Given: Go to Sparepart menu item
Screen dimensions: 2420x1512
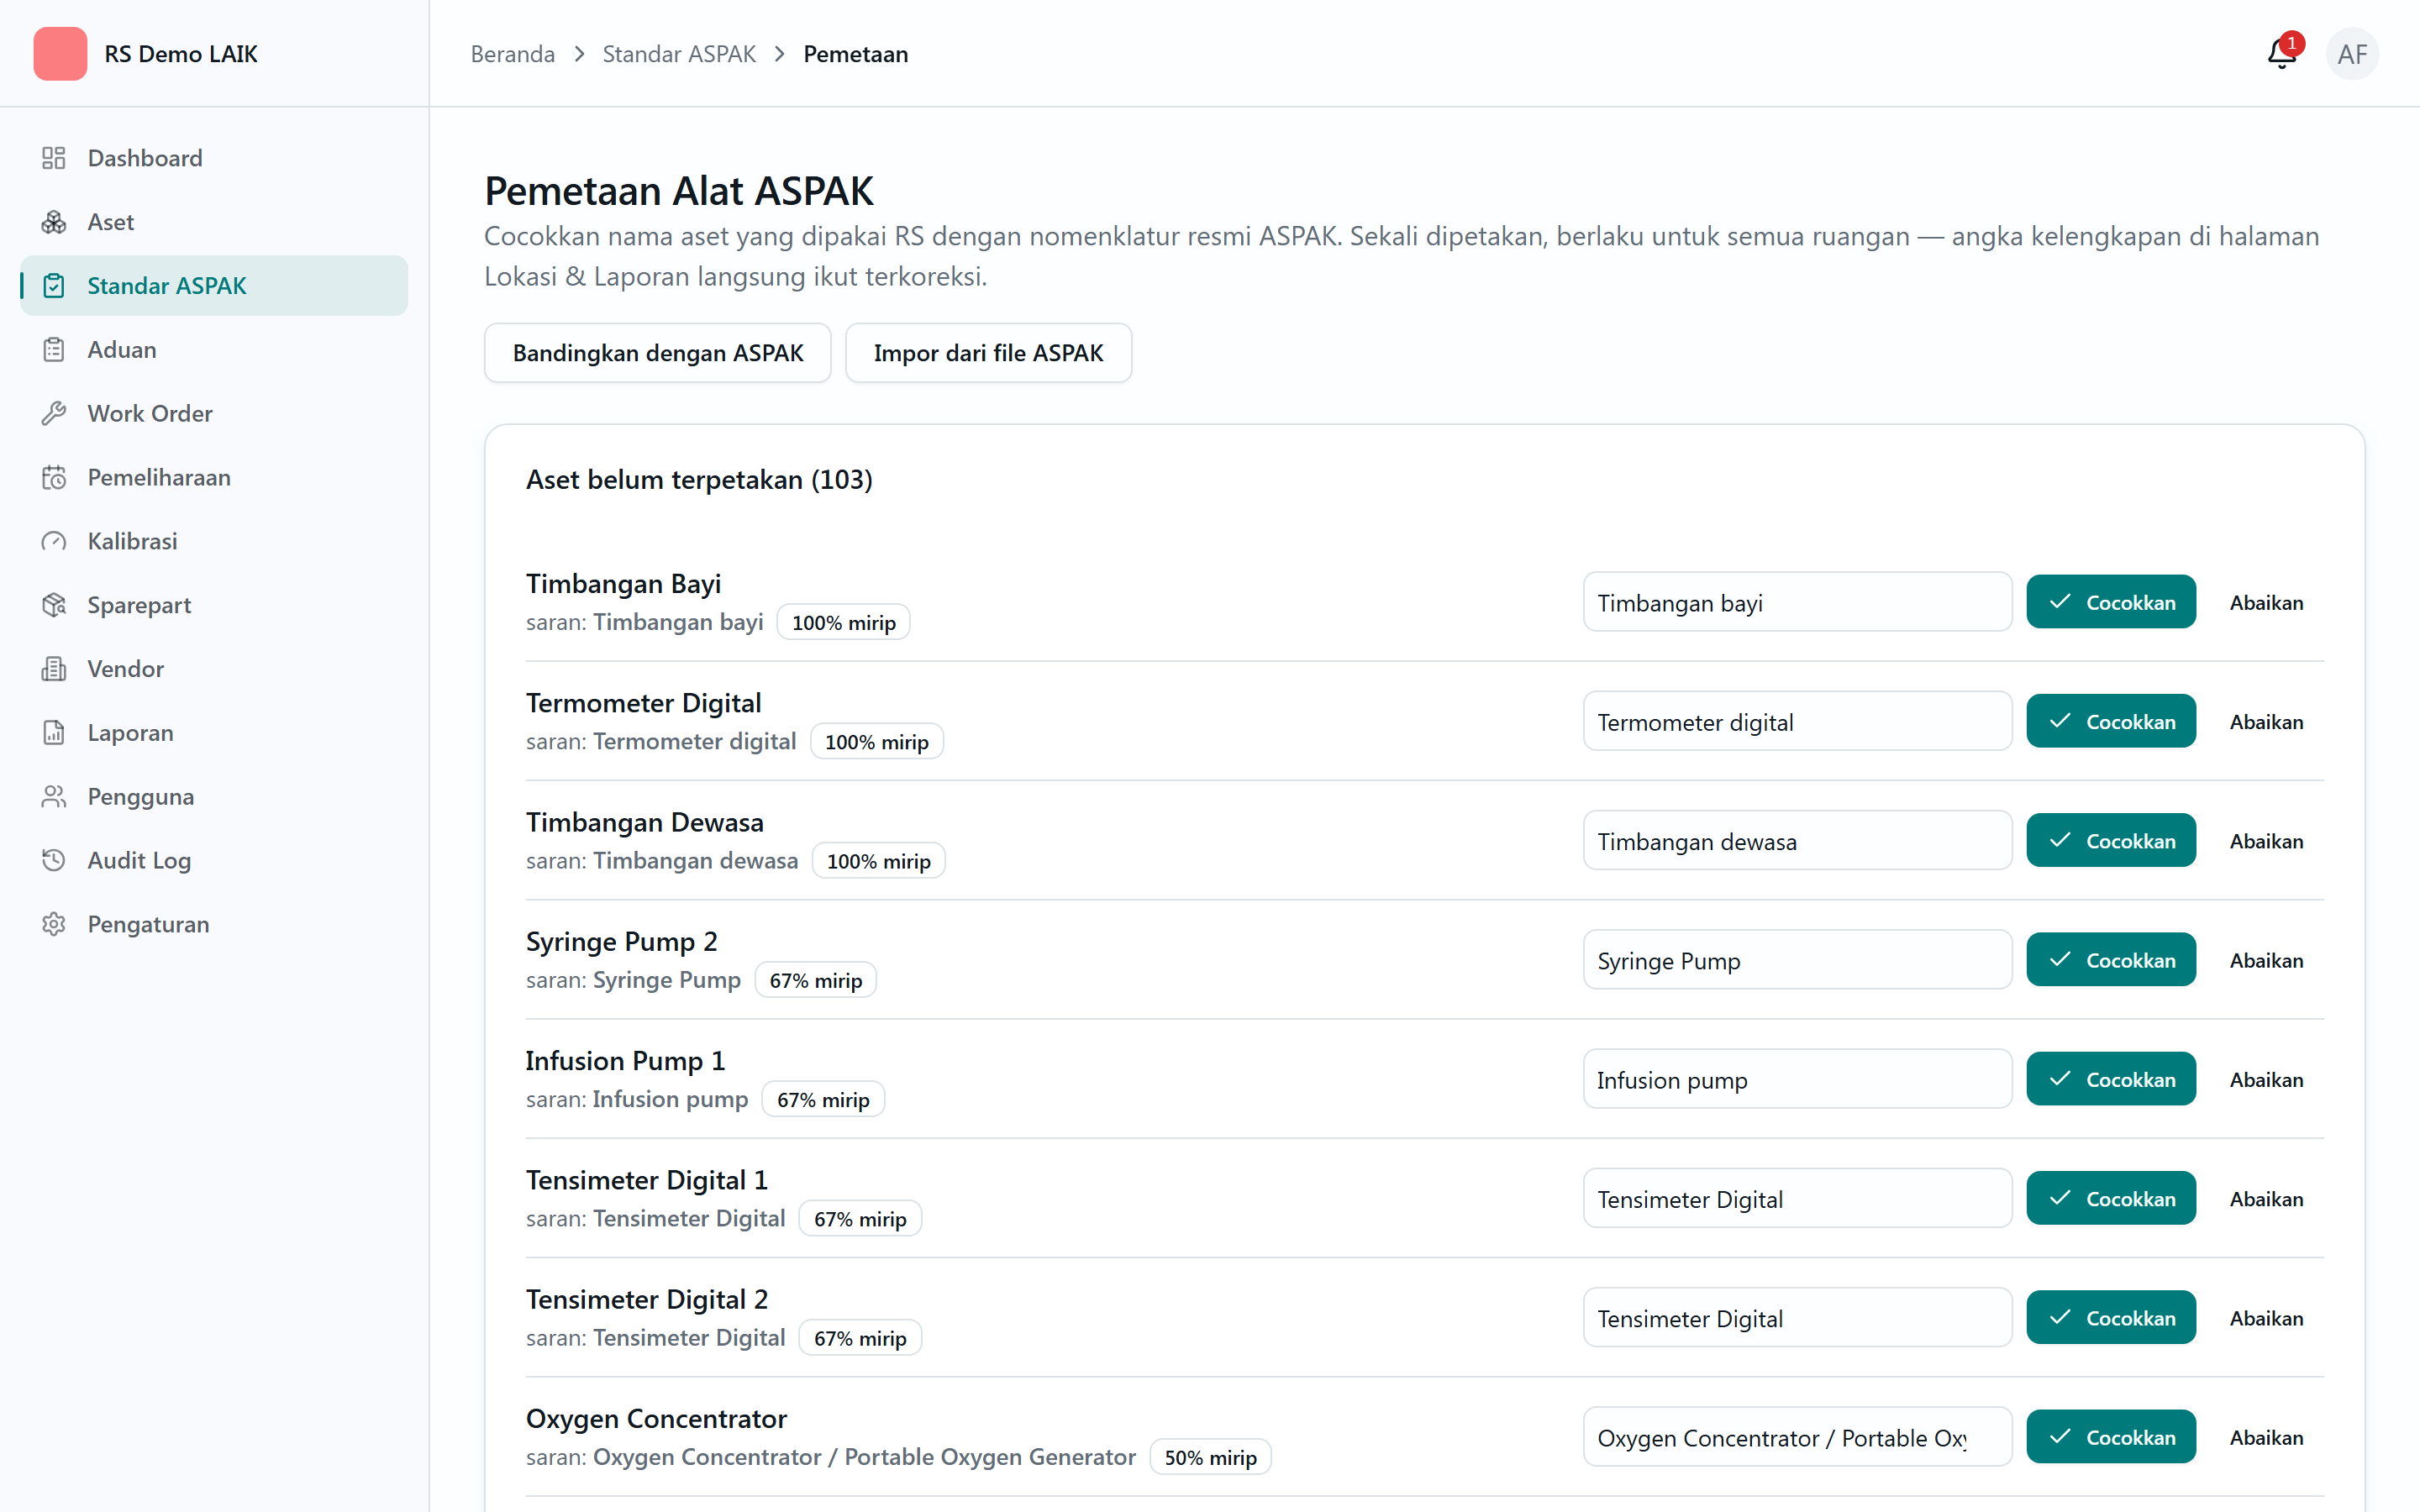Looking at the screenshot, I should coord(214,605).
